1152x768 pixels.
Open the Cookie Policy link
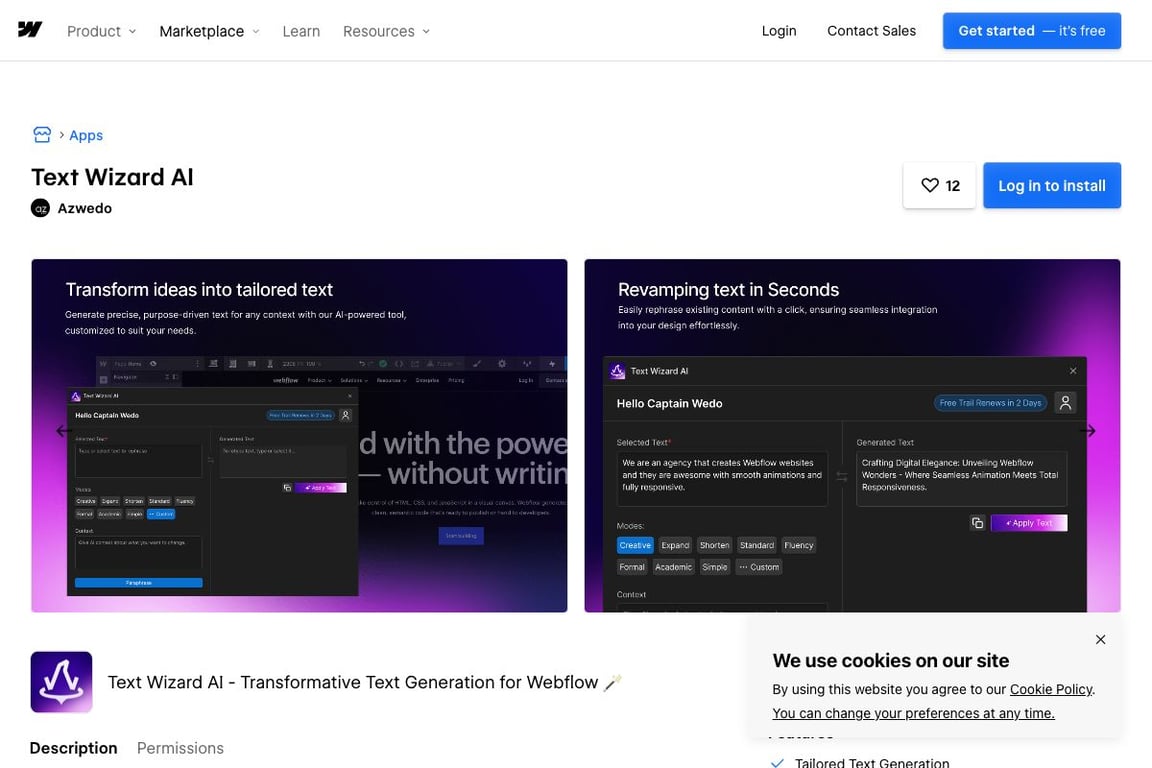(x=1051, y=689)
